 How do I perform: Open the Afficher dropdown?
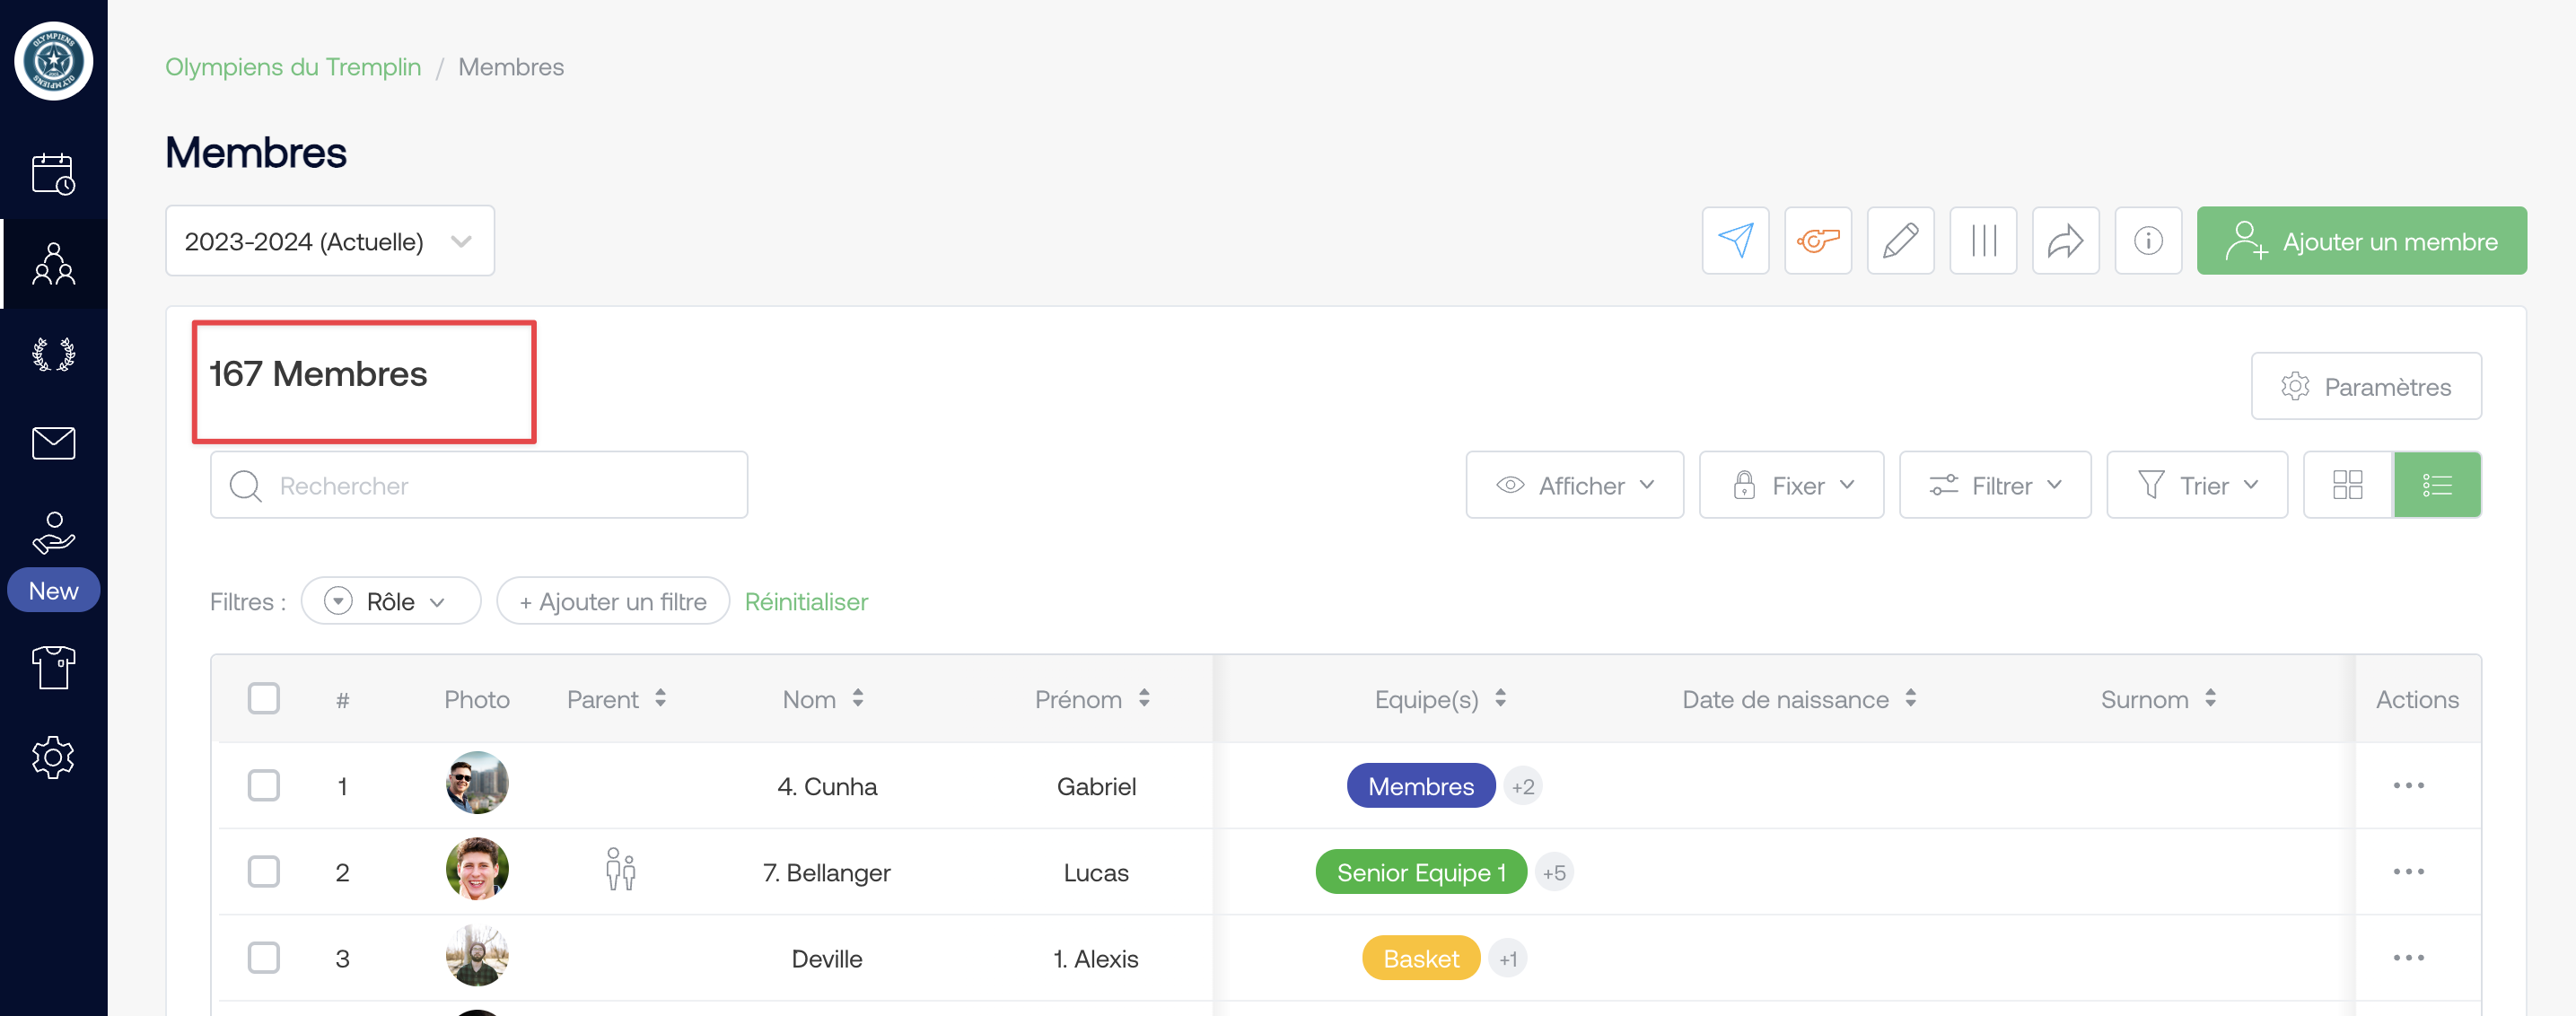coord(1574,485)
